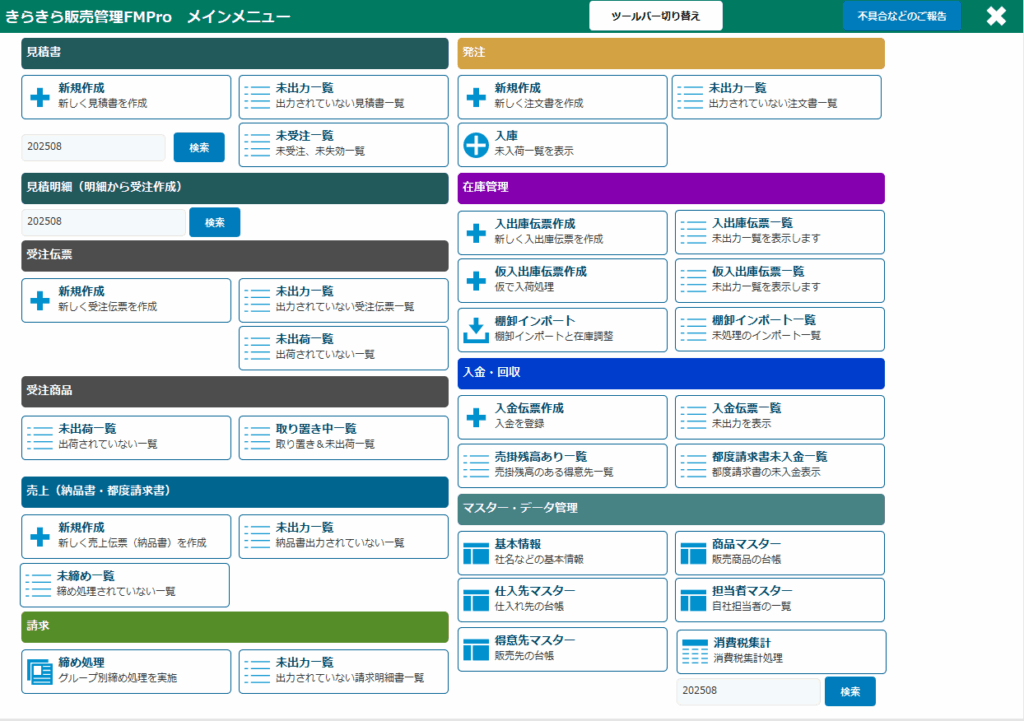This screenshot has height=721, width=1024.
Task: Click the 基本情報 table icon
Action: (x=476, y=552)
